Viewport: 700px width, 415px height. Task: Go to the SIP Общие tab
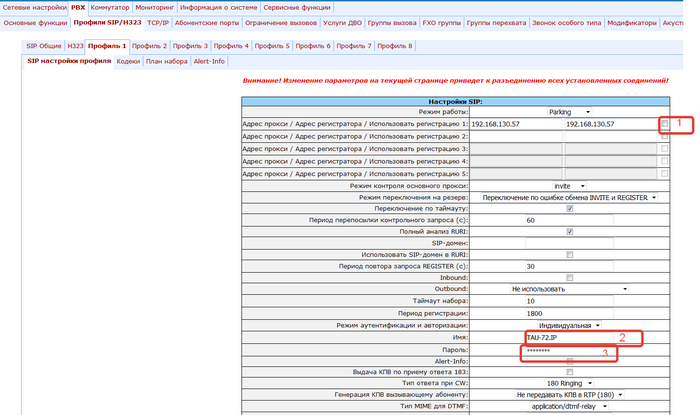point(43,46)
